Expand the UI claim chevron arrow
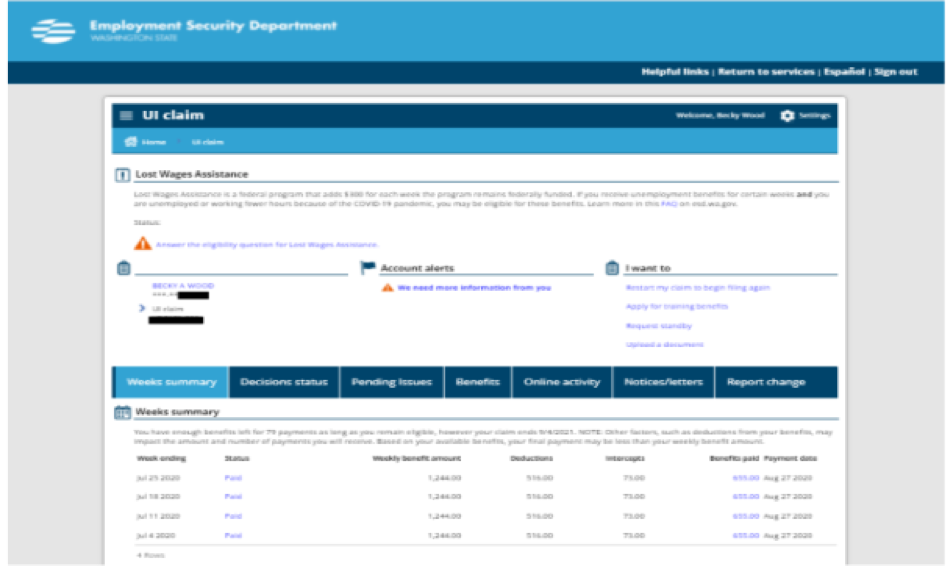Image resolution: width=952 pixels, height=581 pixels. coord(142,308)
